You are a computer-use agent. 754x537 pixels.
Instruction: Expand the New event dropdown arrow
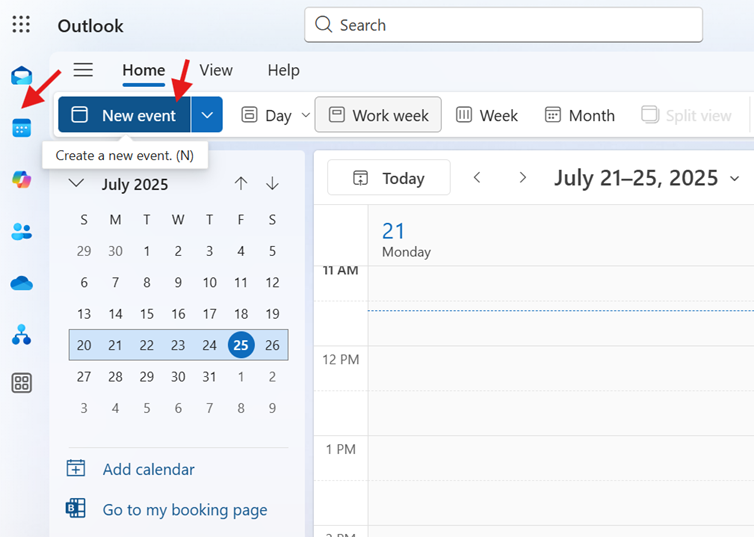(207, 115)
